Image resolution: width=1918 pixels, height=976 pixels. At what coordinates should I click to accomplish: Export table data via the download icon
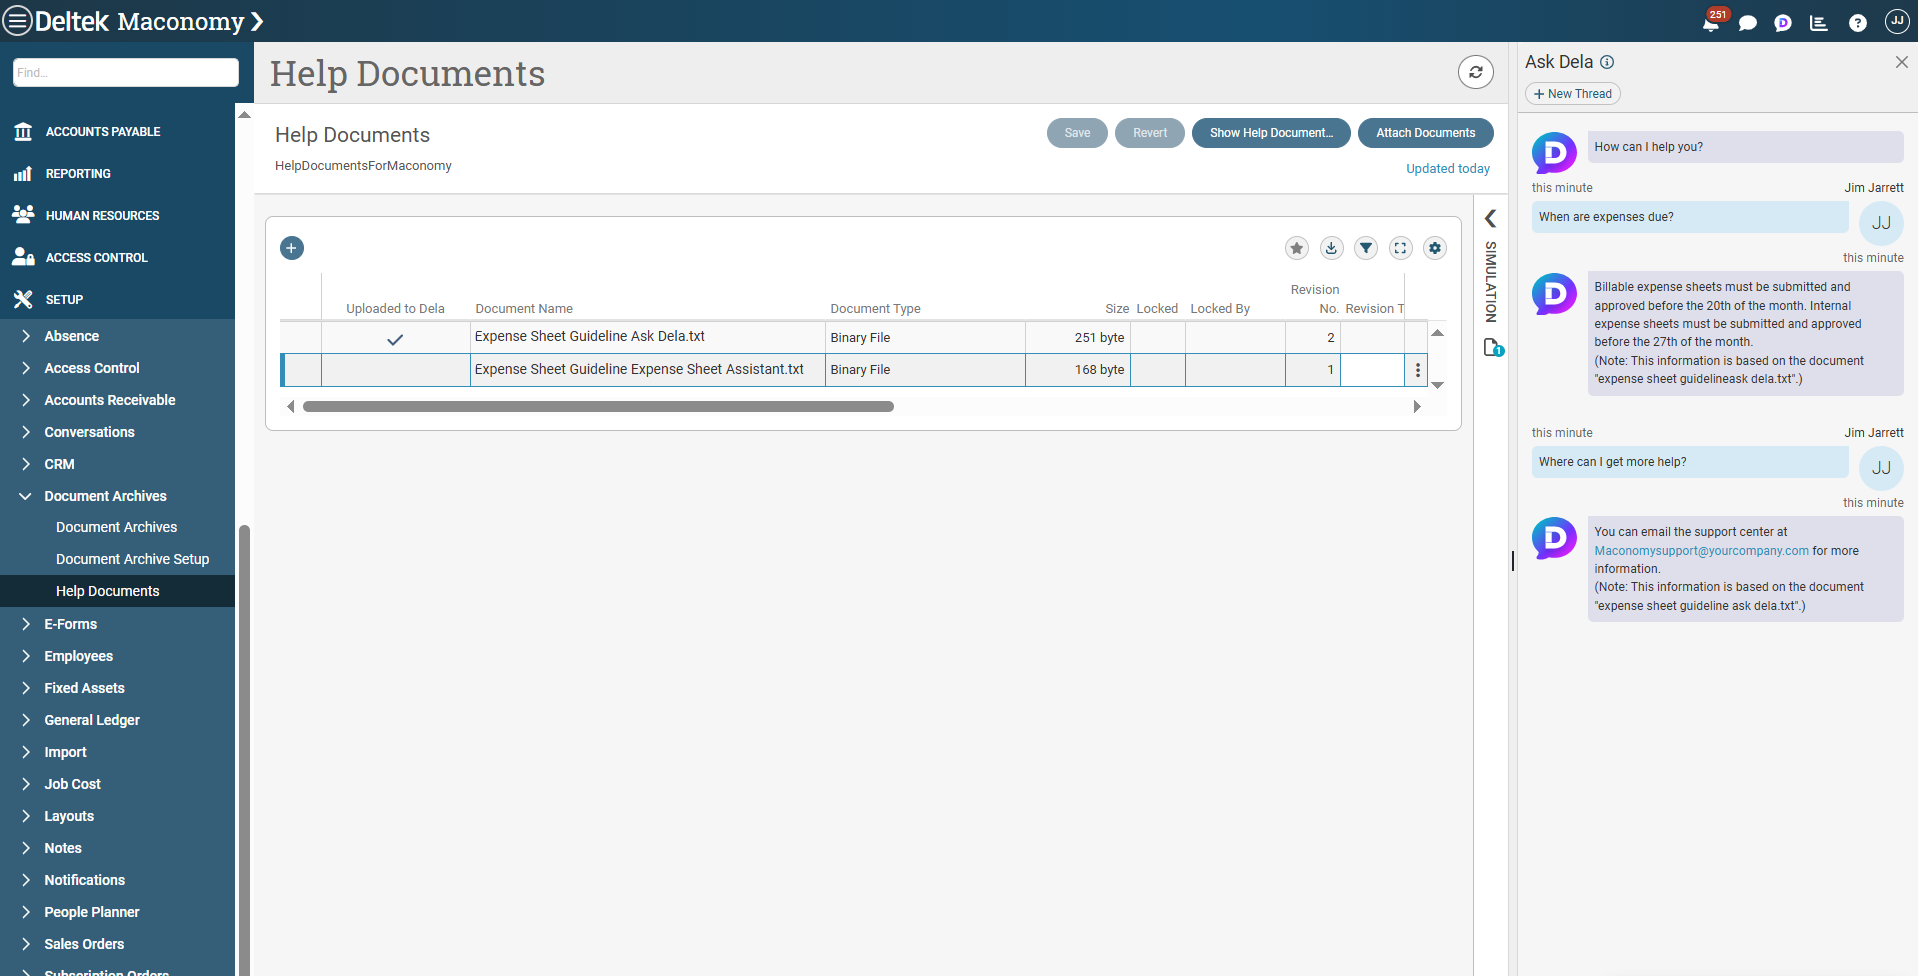(x=1331, y=248)
